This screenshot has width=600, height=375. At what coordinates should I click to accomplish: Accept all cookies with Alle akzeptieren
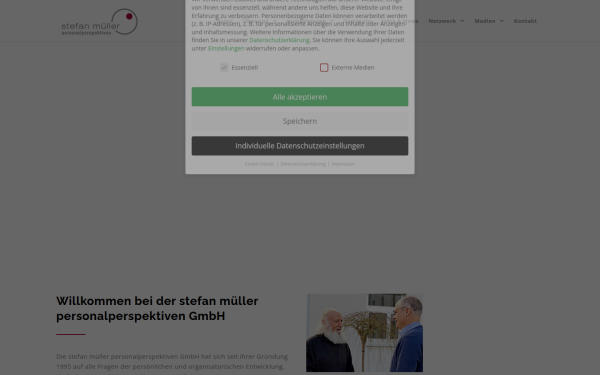(300, 97)
